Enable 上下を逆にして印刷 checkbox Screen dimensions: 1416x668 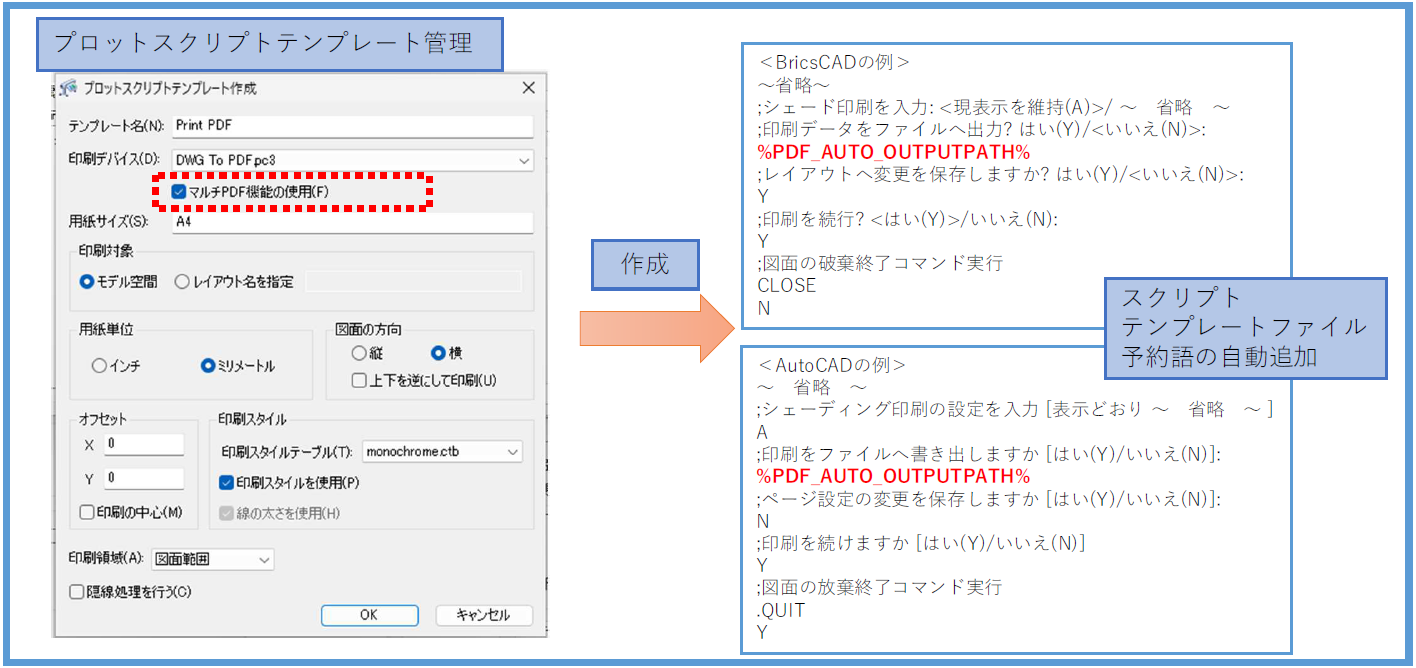[x=359, y=380]
